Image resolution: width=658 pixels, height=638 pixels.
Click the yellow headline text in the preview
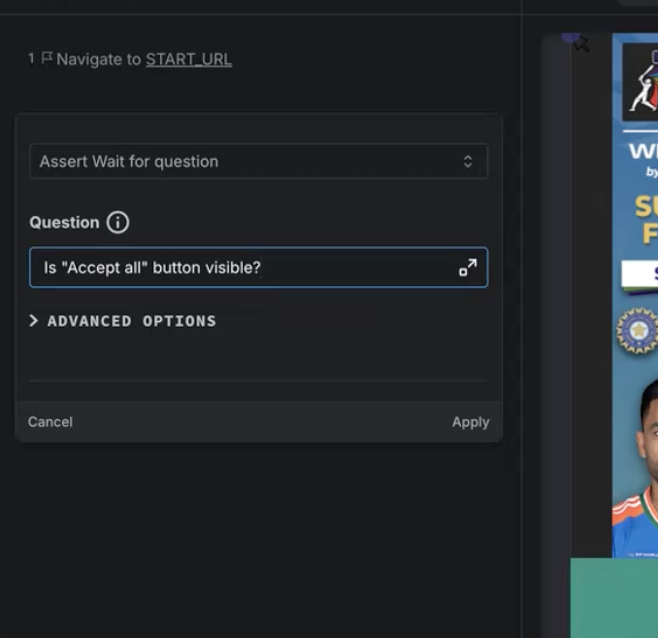point(645,220)
